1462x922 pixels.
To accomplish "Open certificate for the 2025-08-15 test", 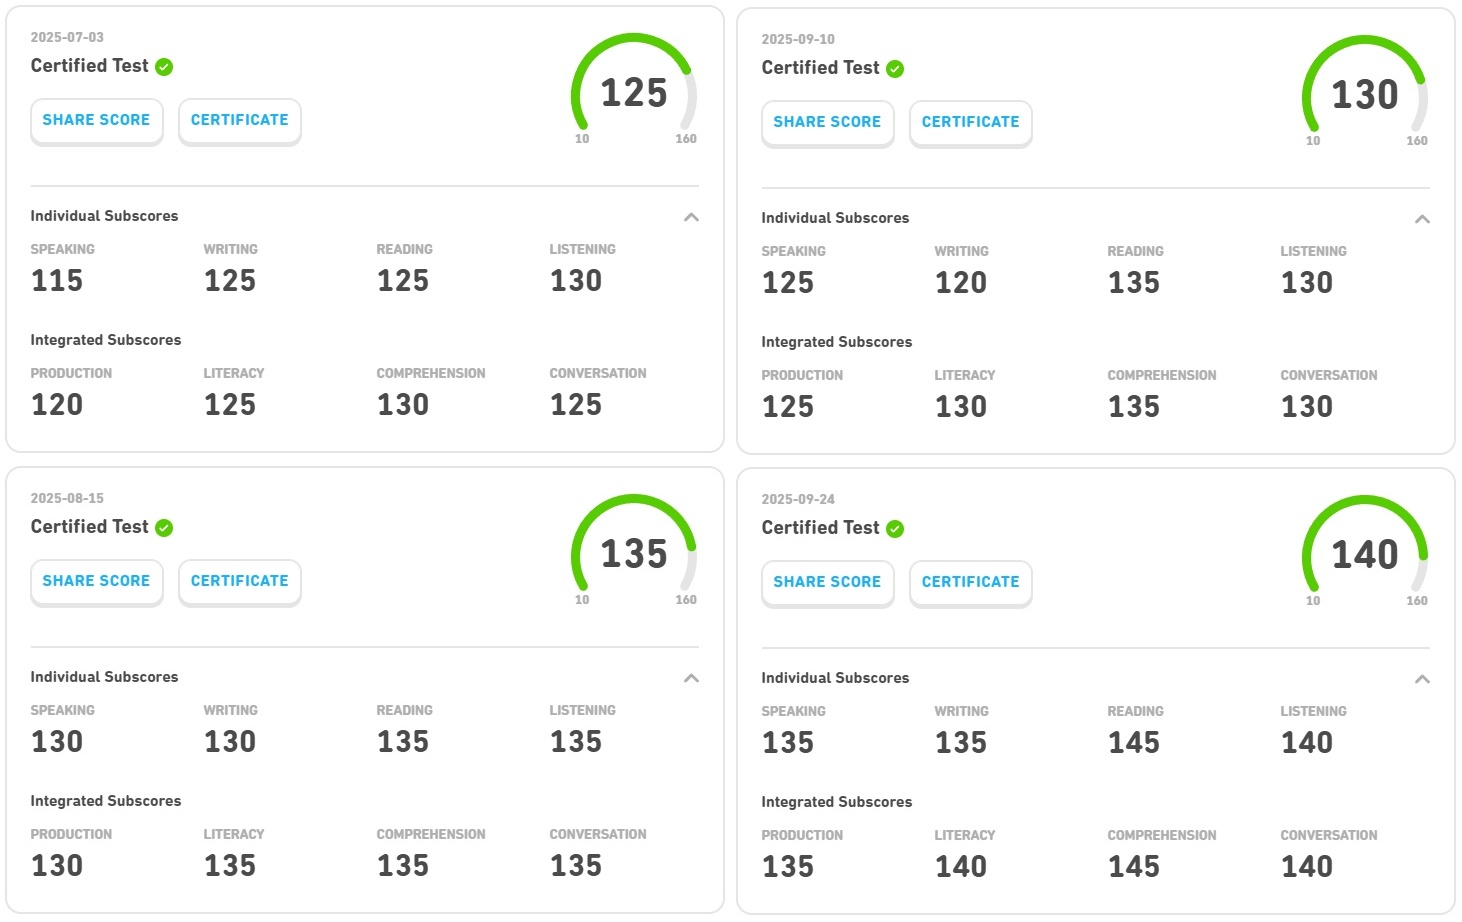I will pyautogui.click(x=240, y=581).
